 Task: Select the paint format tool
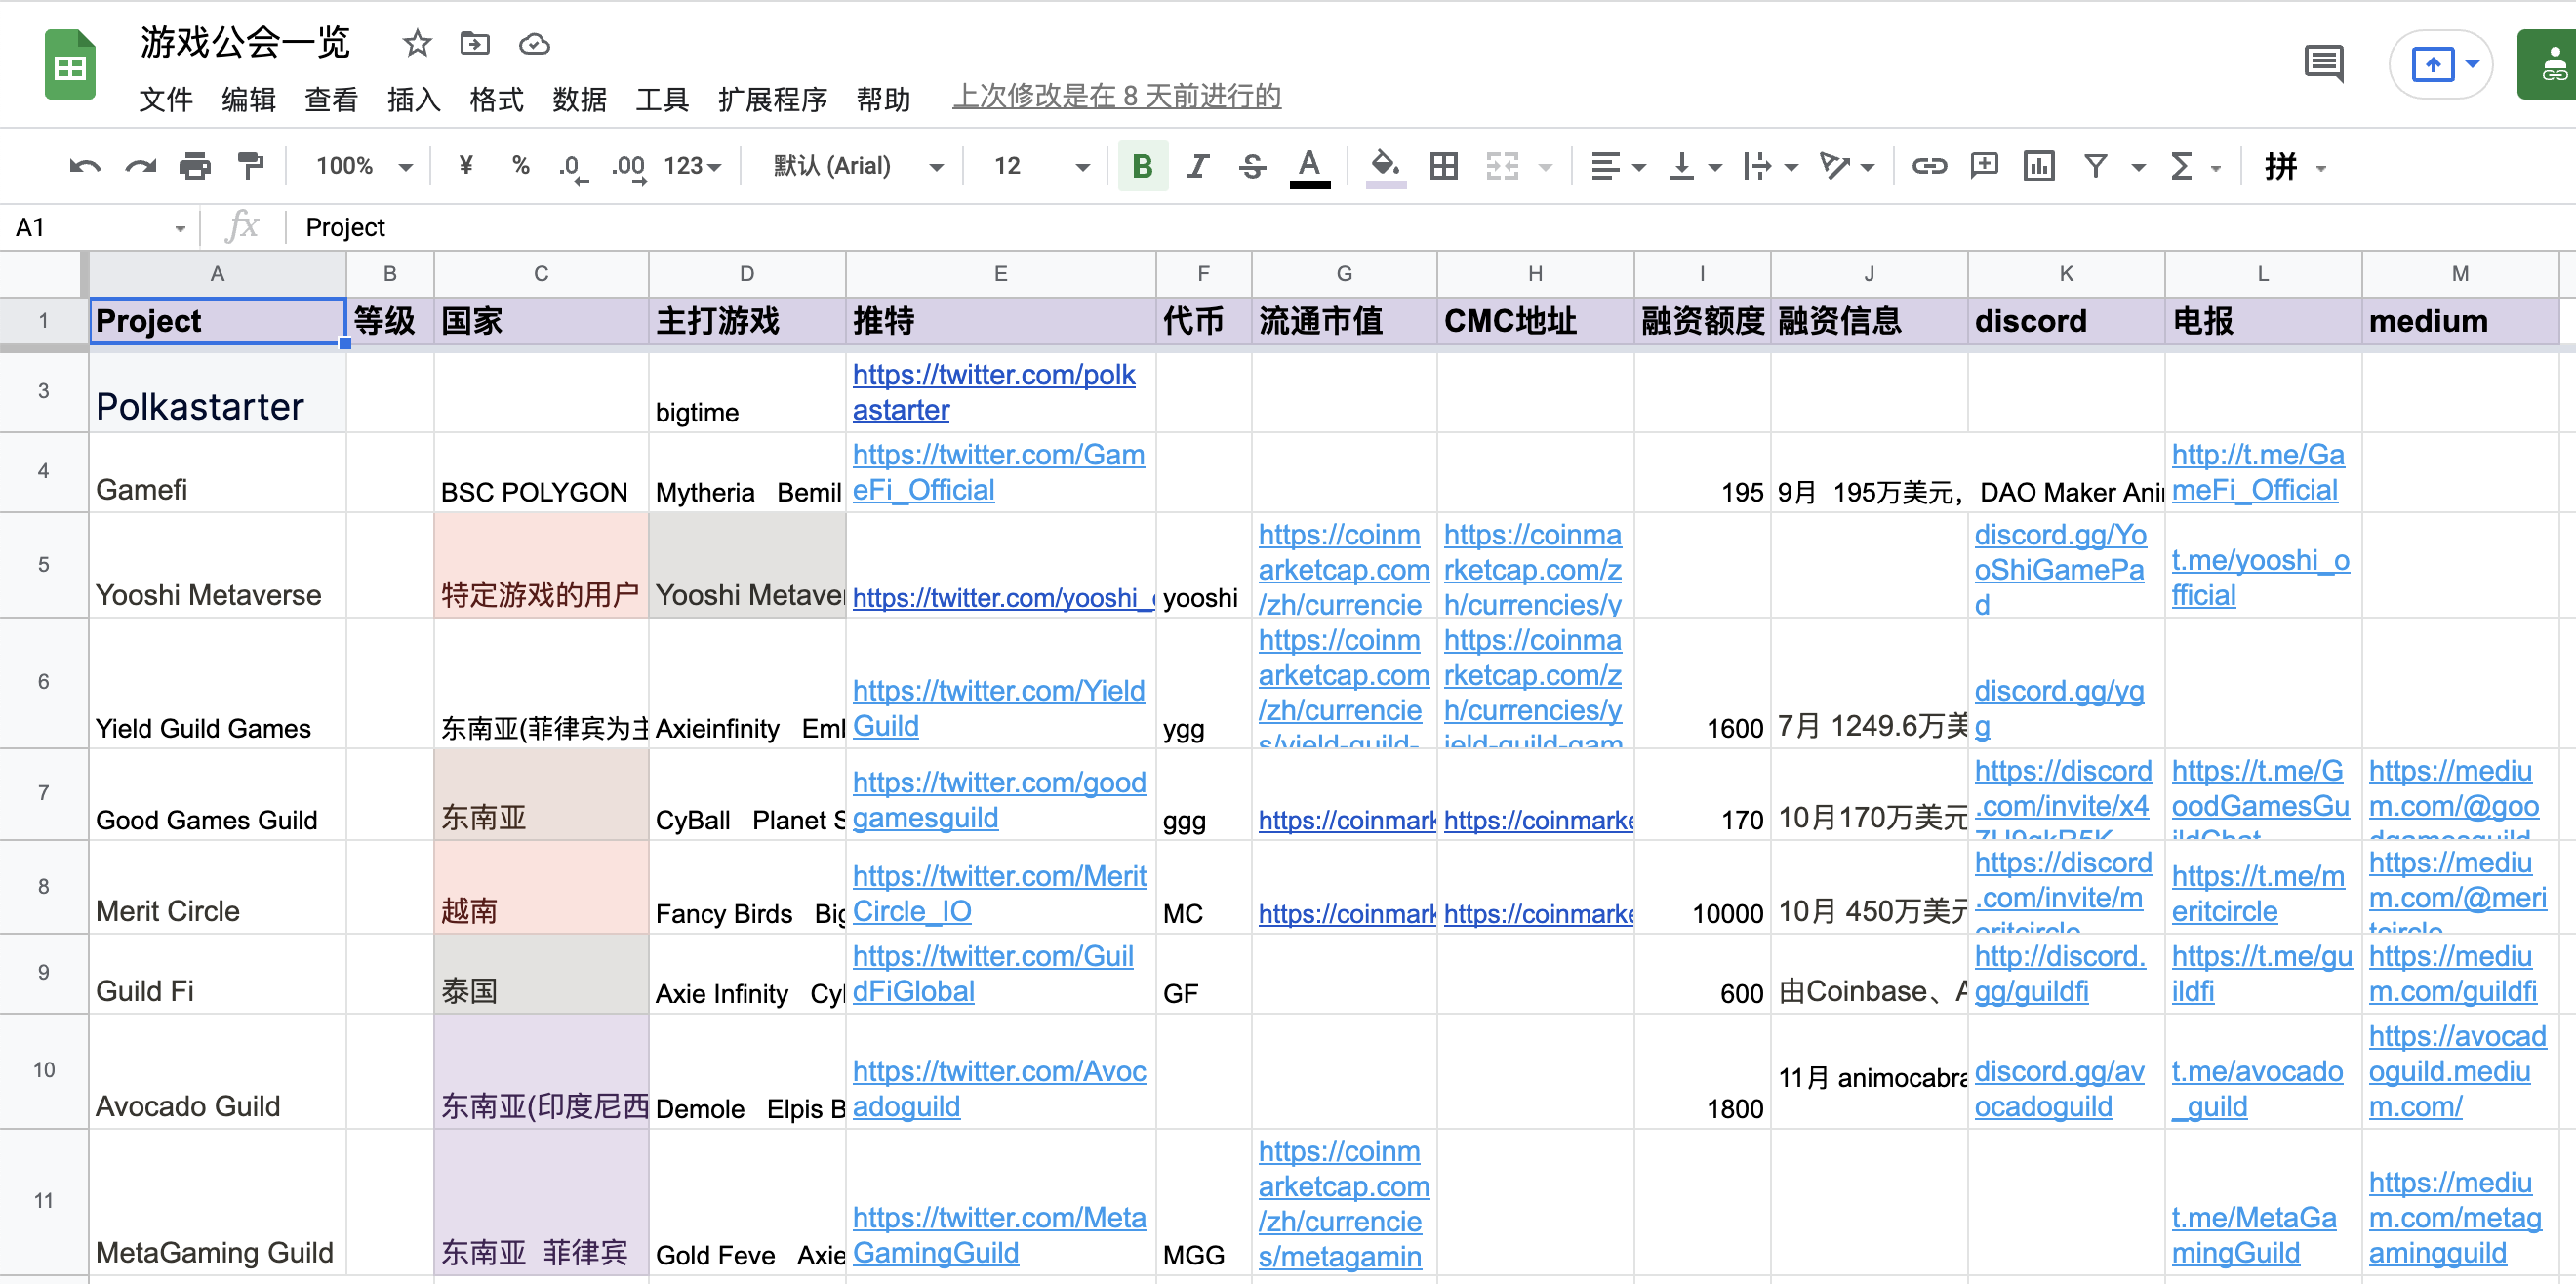point(250,166)
